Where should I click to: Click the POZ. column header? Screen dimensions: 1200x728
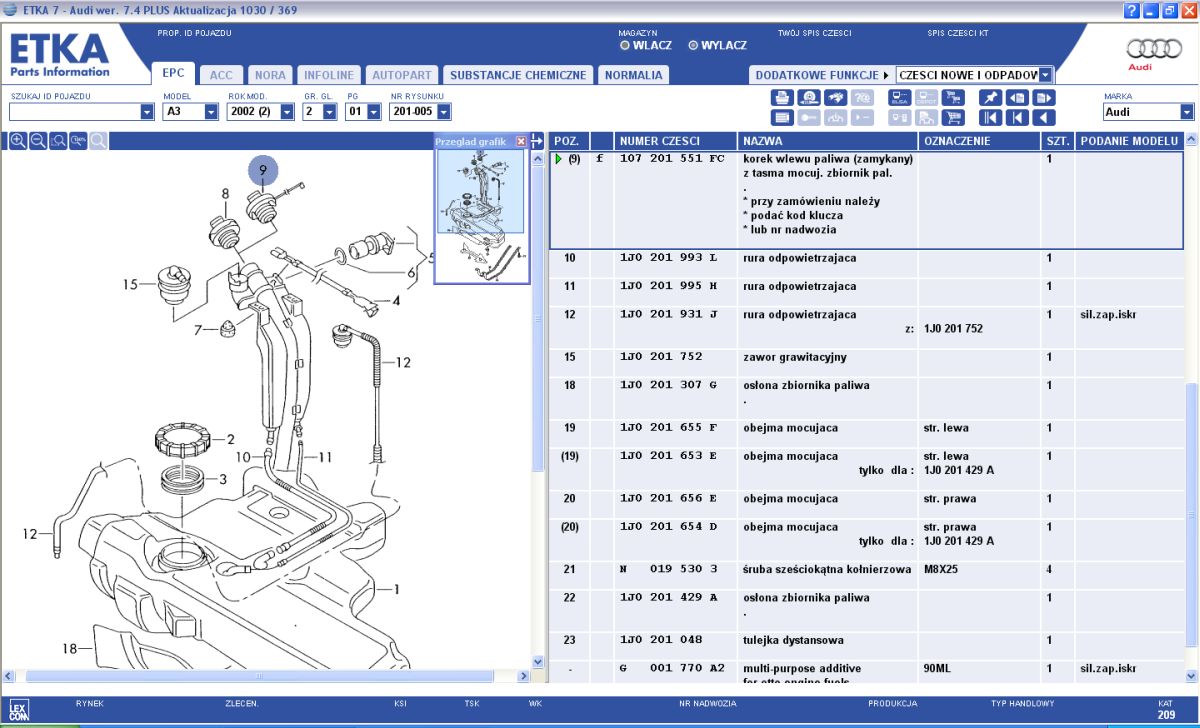click(x=569, y=141)
